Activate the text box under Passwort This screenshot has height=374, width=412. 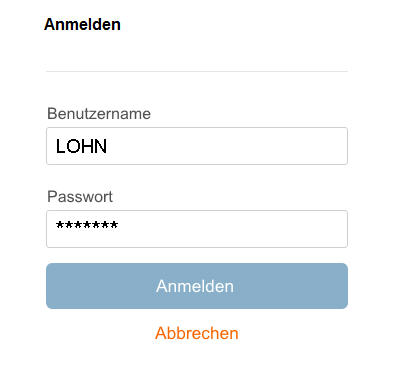pos(197,229)
